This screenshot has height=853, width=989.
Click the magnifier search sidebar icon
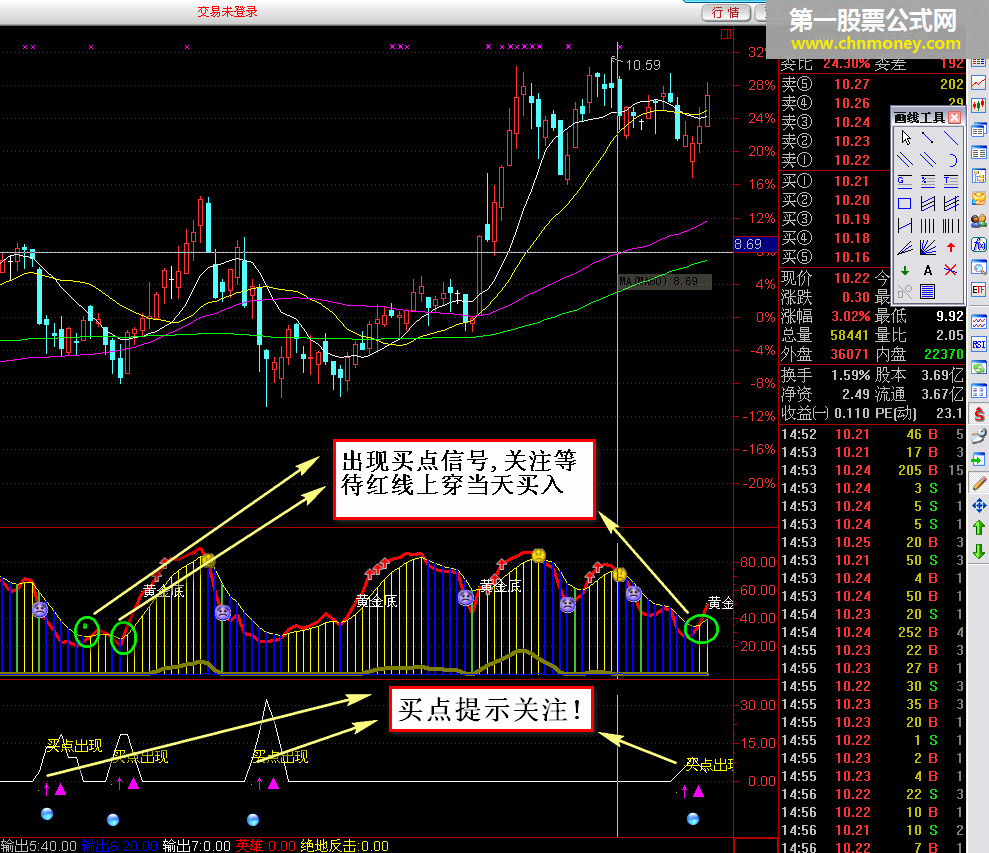coord(979,267)
